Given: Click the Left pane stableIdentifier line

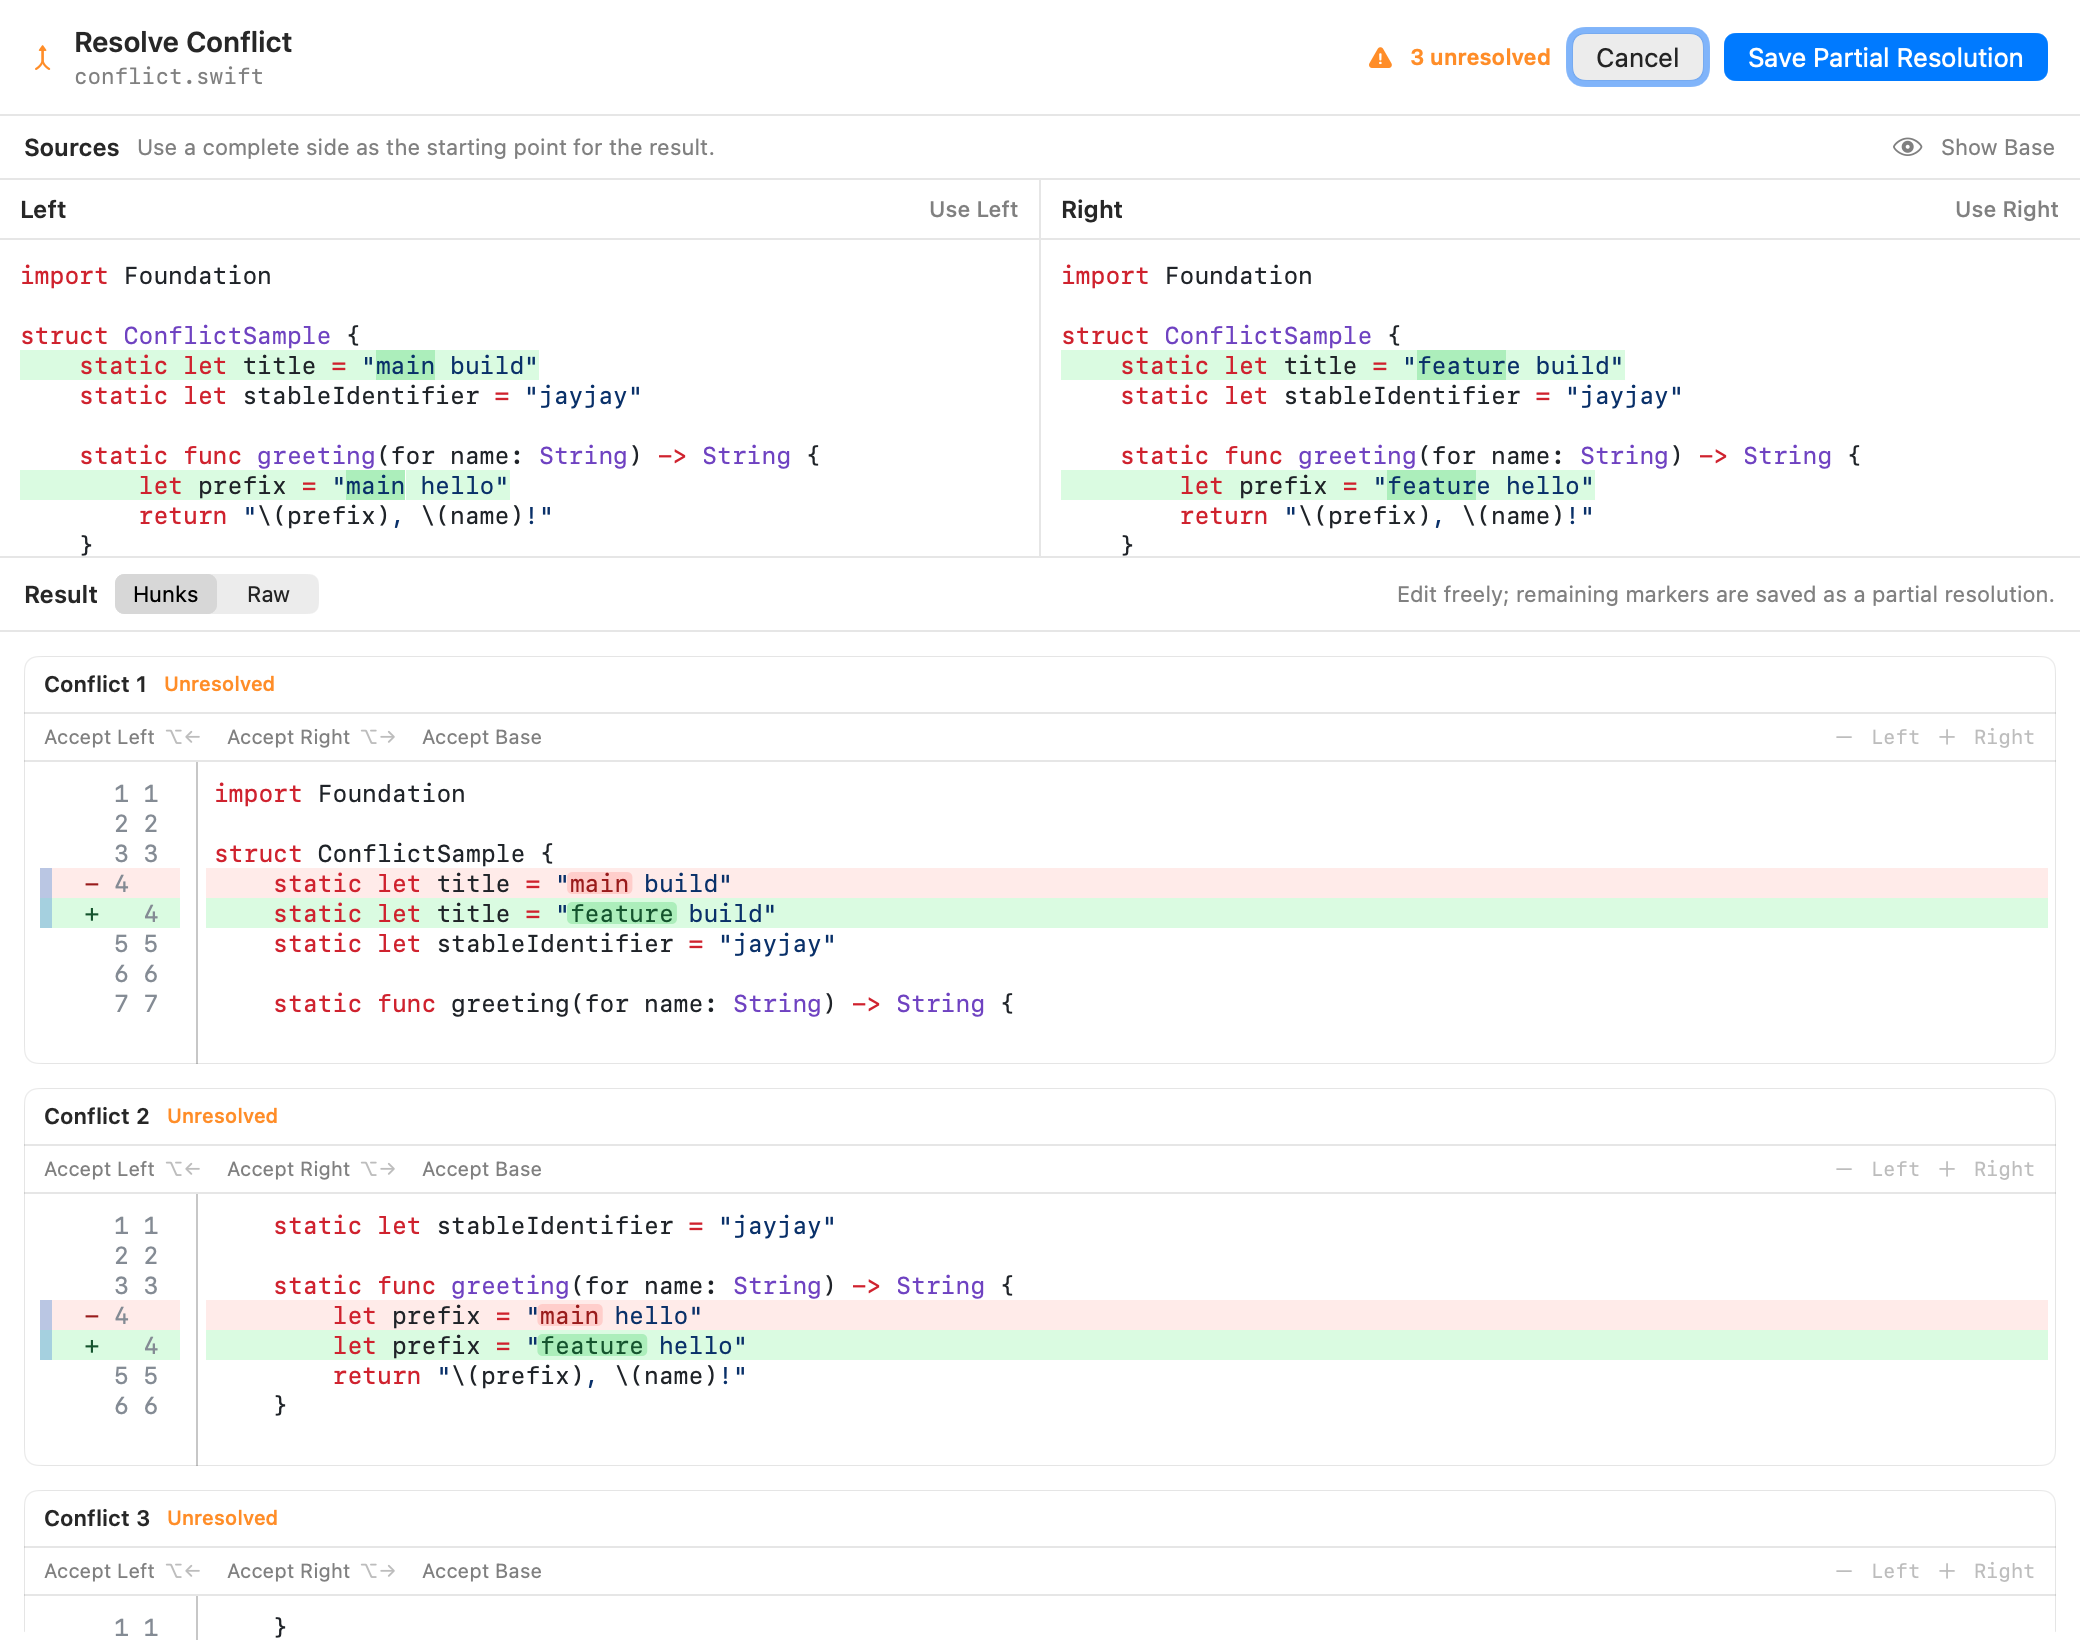Looking at the screenshot, I should [x=360, y=396].
